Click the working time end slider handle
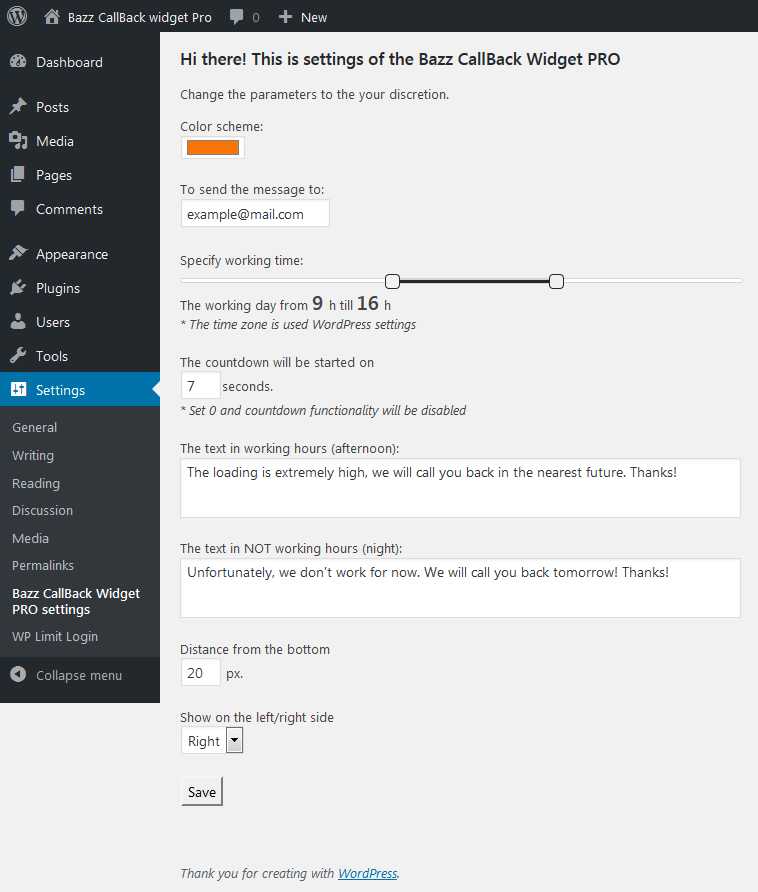758x892 pixels. (x=557, y=281)
